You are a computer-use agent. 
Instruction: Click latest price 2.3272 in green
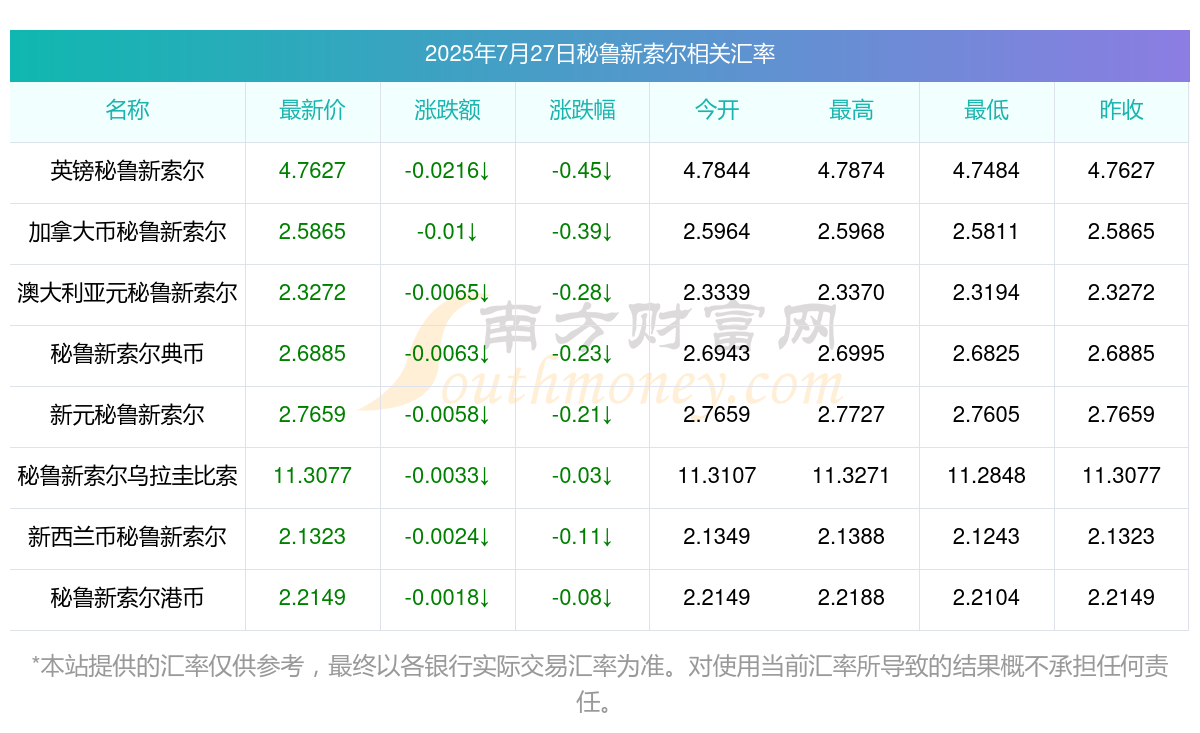312,293
